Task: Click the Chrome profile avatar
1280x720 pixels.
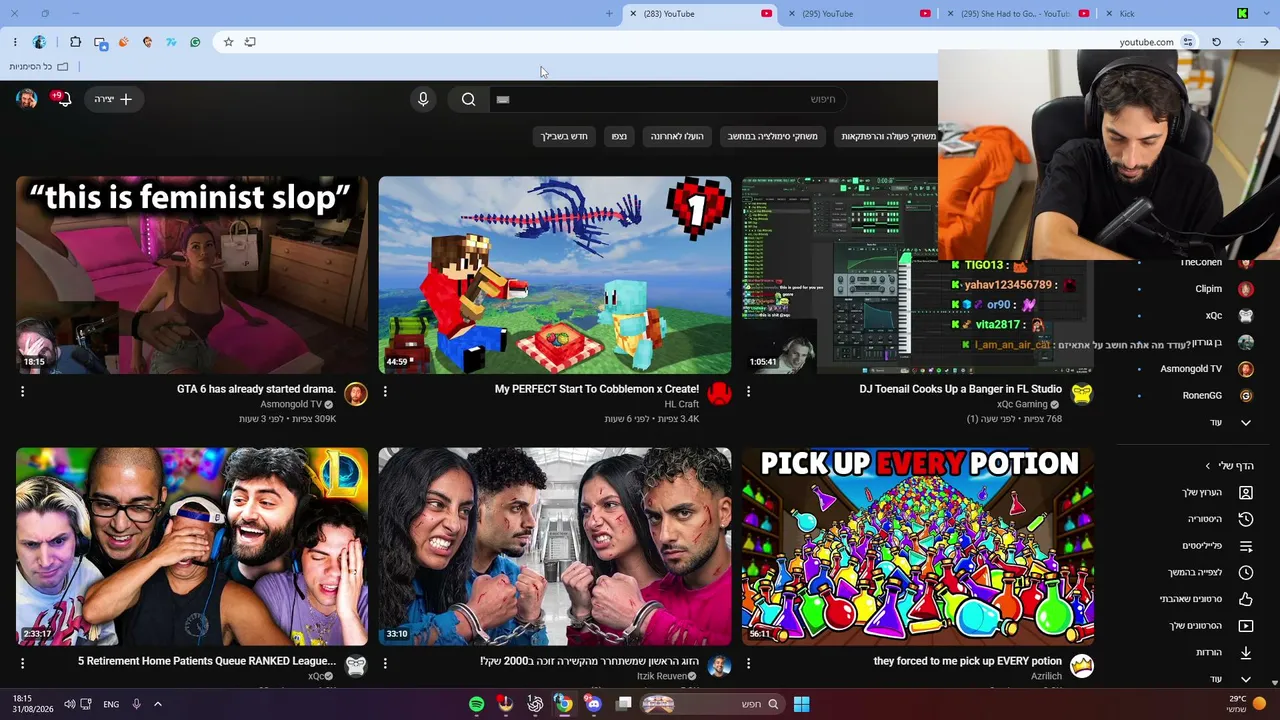Action: click(39, 42)
